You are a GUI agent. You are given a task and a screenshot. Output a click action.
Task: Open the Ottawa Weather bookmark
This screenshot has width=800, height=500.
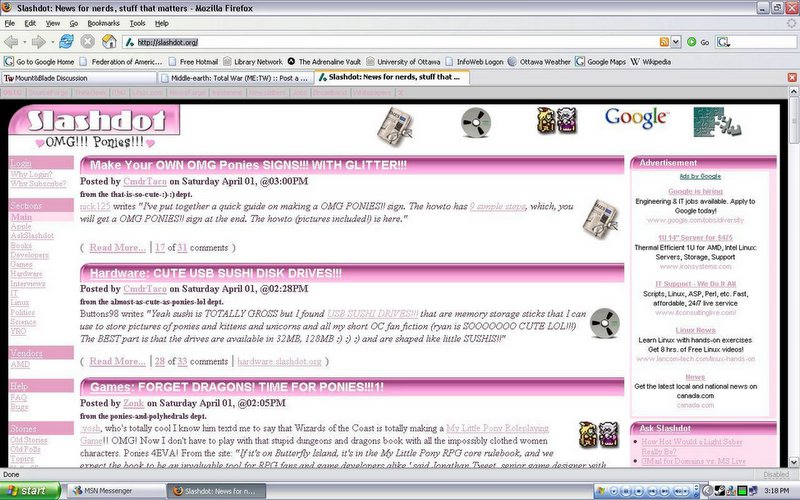point(539,62)
